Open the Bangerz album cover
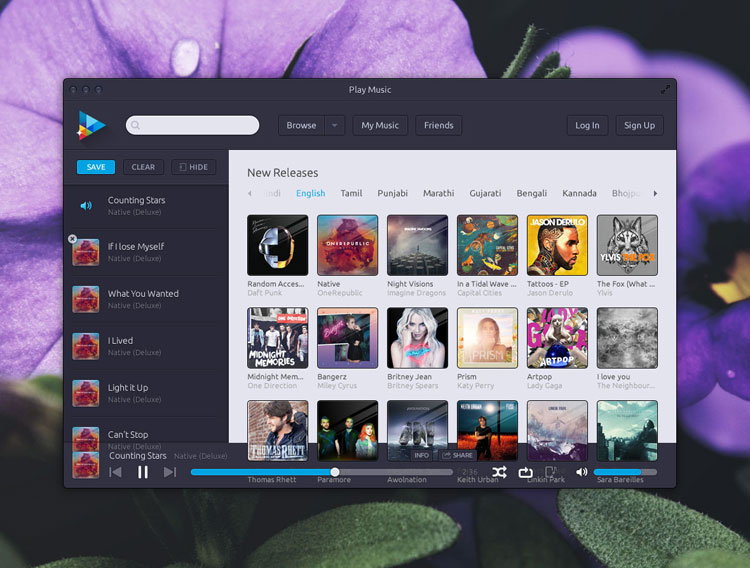The height and width of the screenshot is (568, 750). click(x=347, y=338)
